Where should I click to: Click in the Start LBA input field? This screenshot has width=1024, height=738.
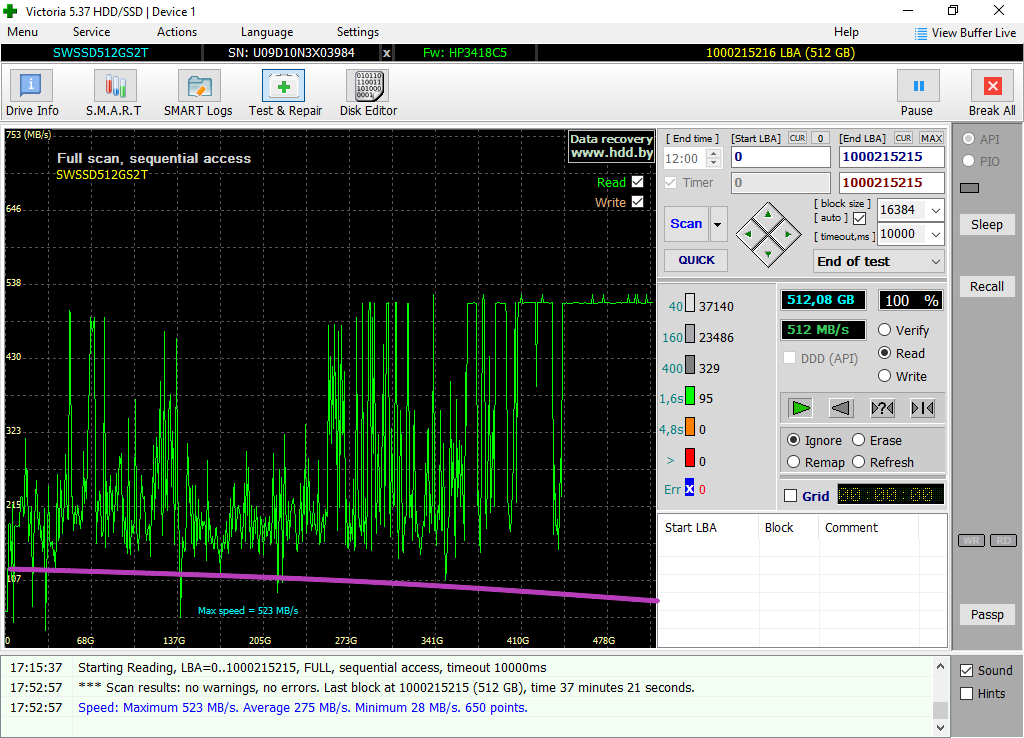[x=780, y=157]
